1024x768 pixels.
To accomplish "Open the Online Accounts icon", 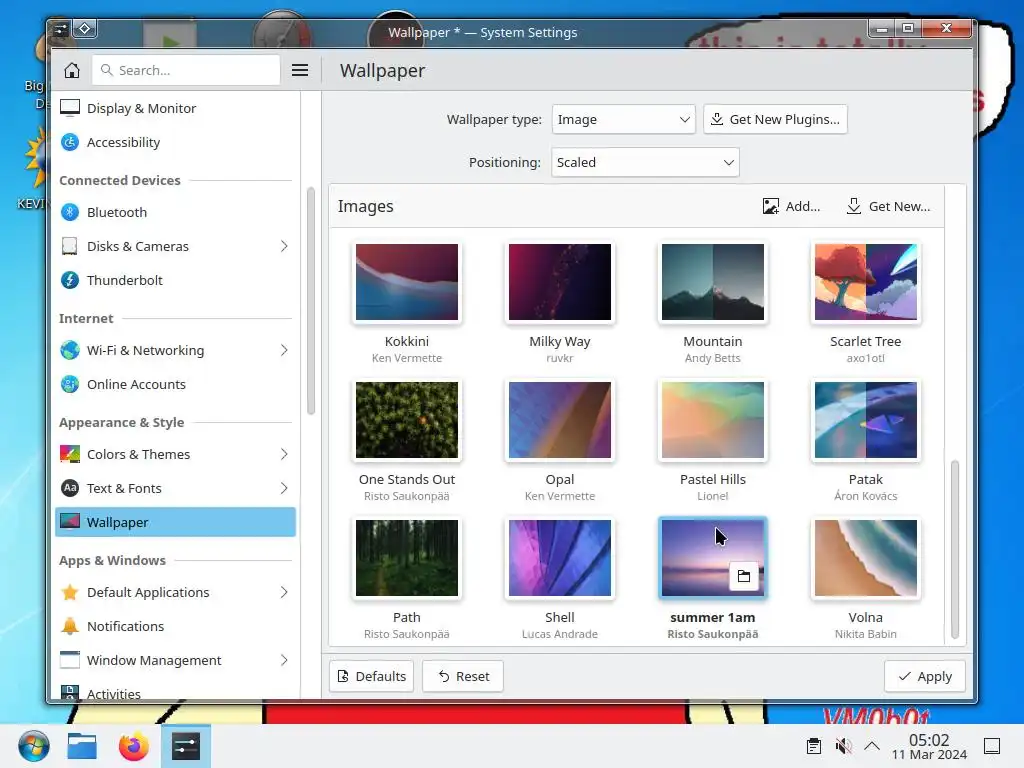I will tap(70, 384).
